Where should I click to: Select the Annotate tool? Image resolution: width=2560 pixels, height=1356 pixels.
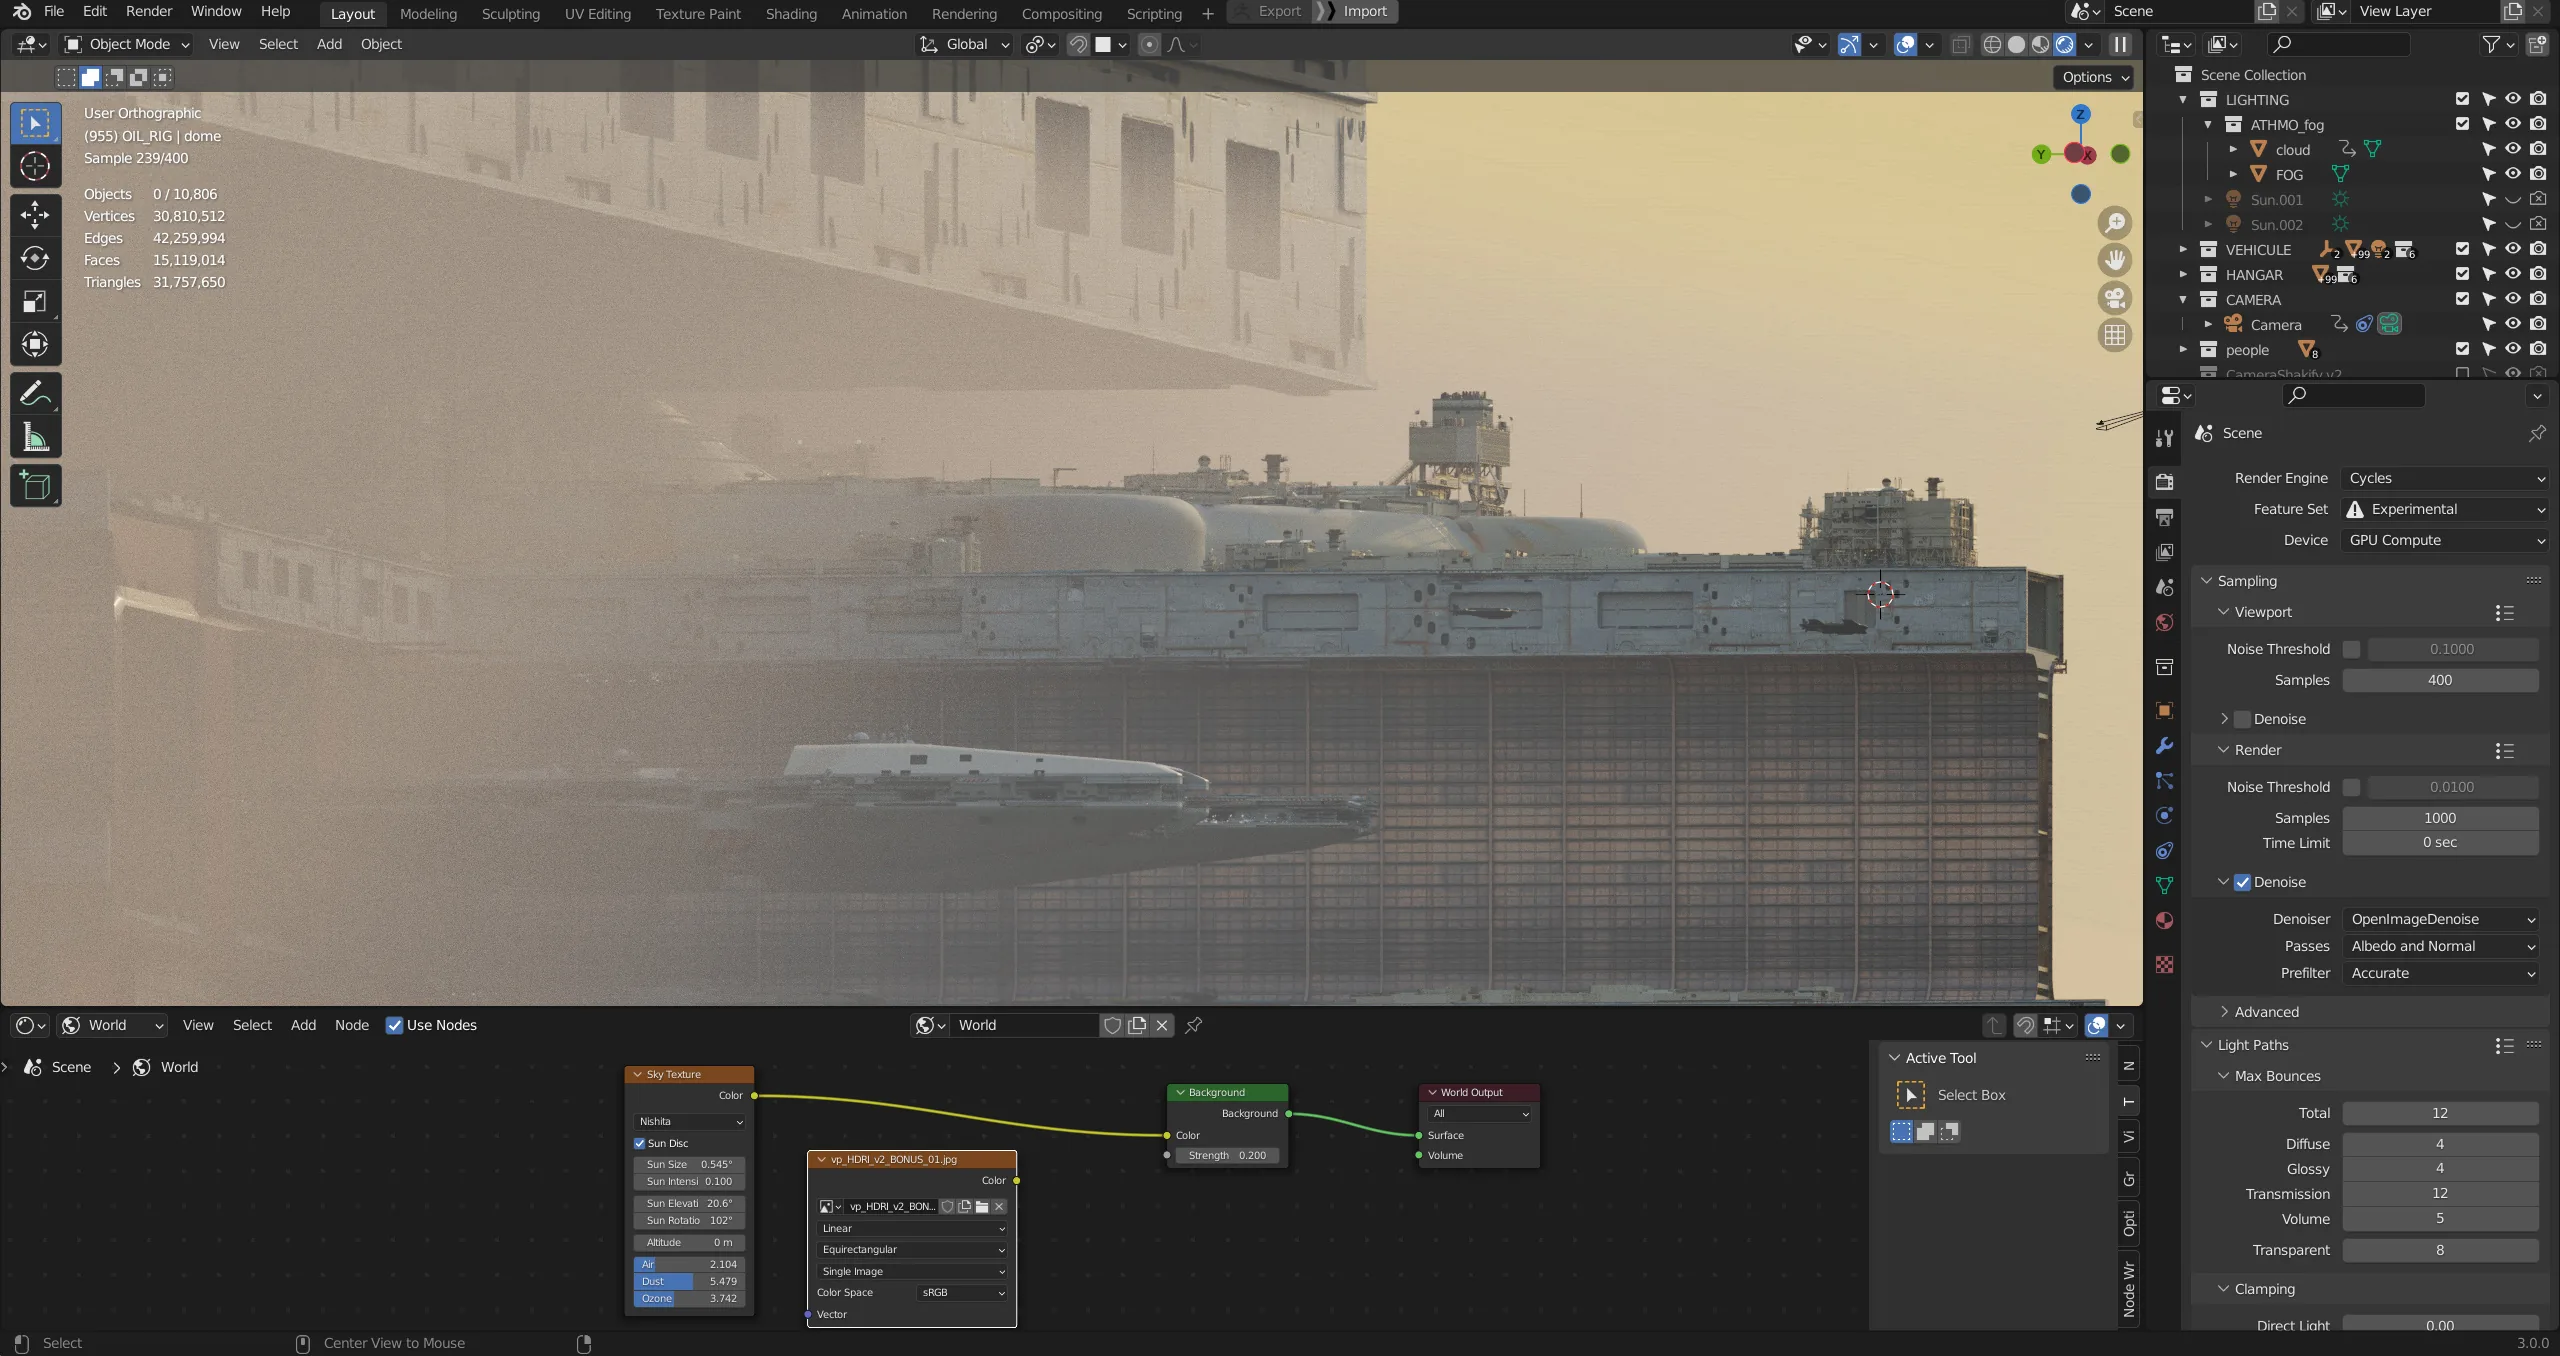click(x=35, y=394)
